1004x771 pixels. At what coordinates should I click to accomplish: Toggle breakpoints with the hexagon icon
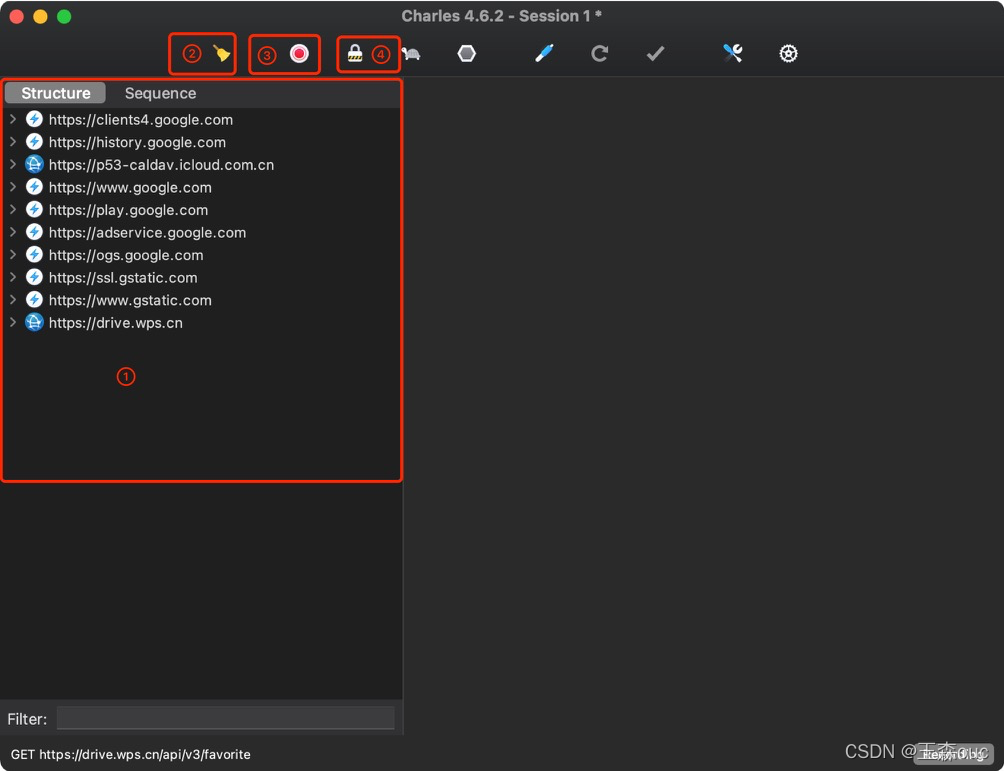pyautogui.click(x=467, y=54)
